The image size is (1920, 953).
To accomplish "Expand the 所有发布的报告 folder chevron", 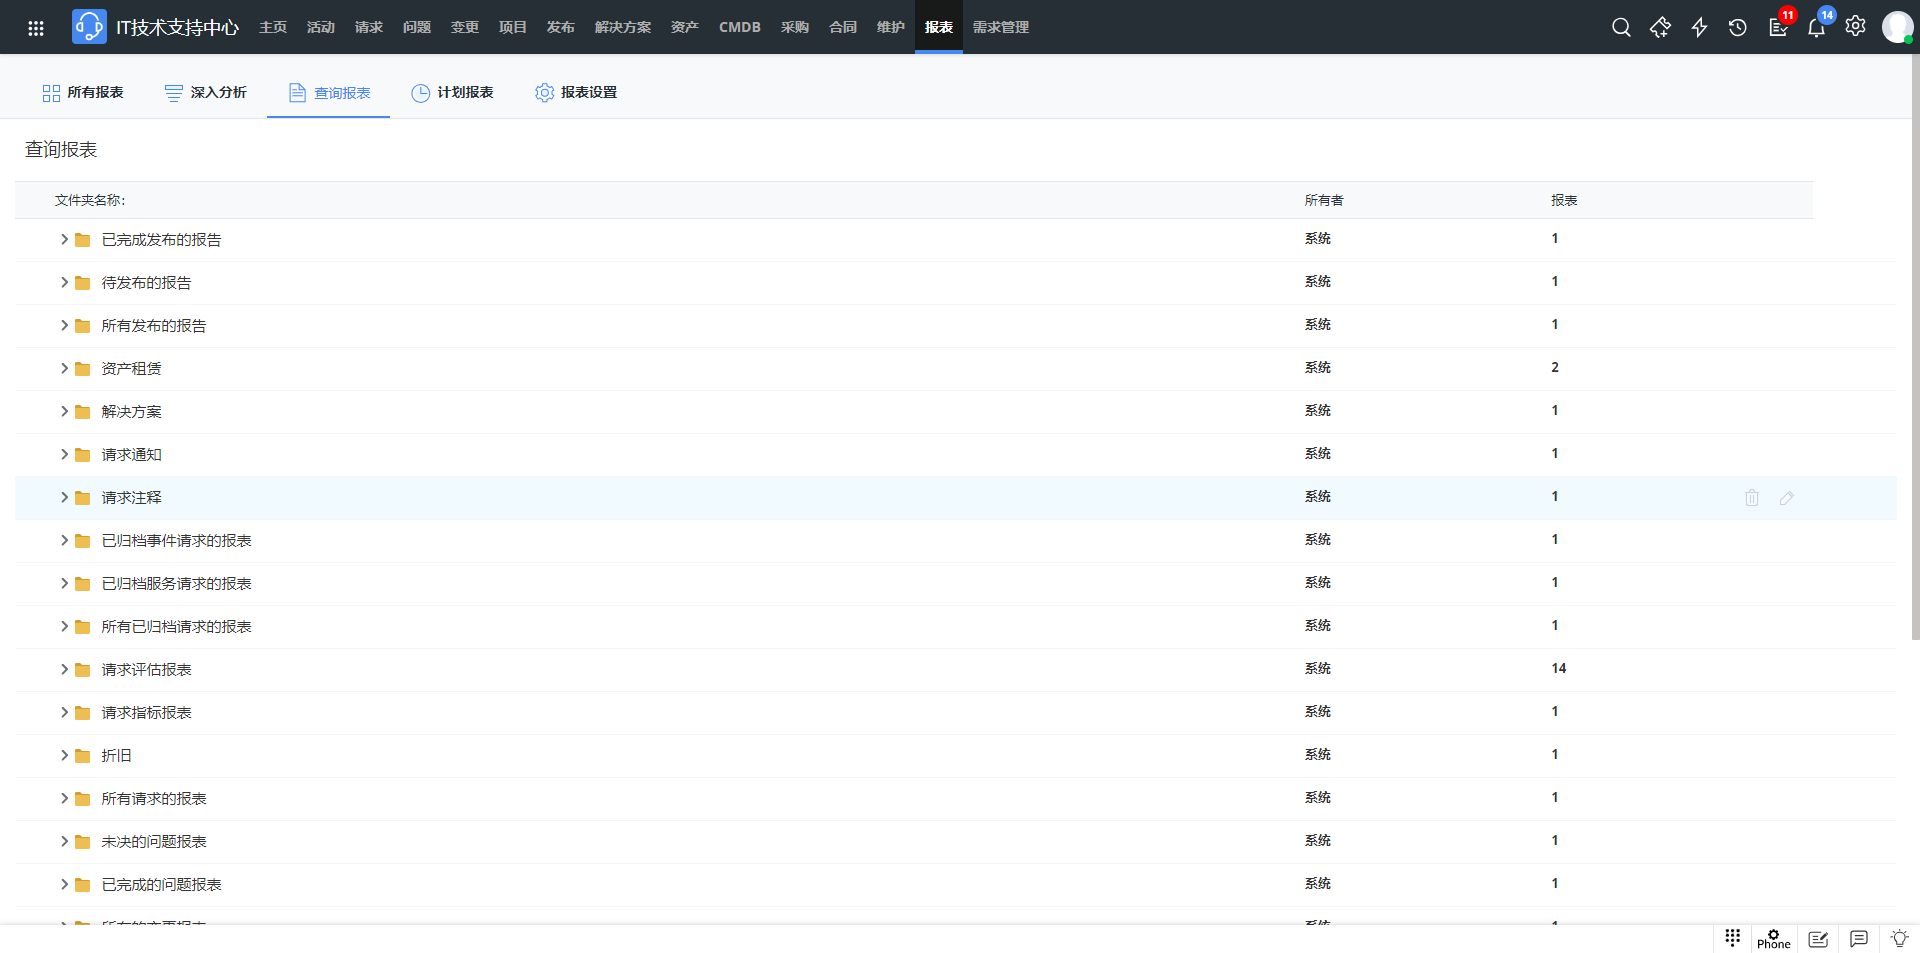I will (64, 325).
